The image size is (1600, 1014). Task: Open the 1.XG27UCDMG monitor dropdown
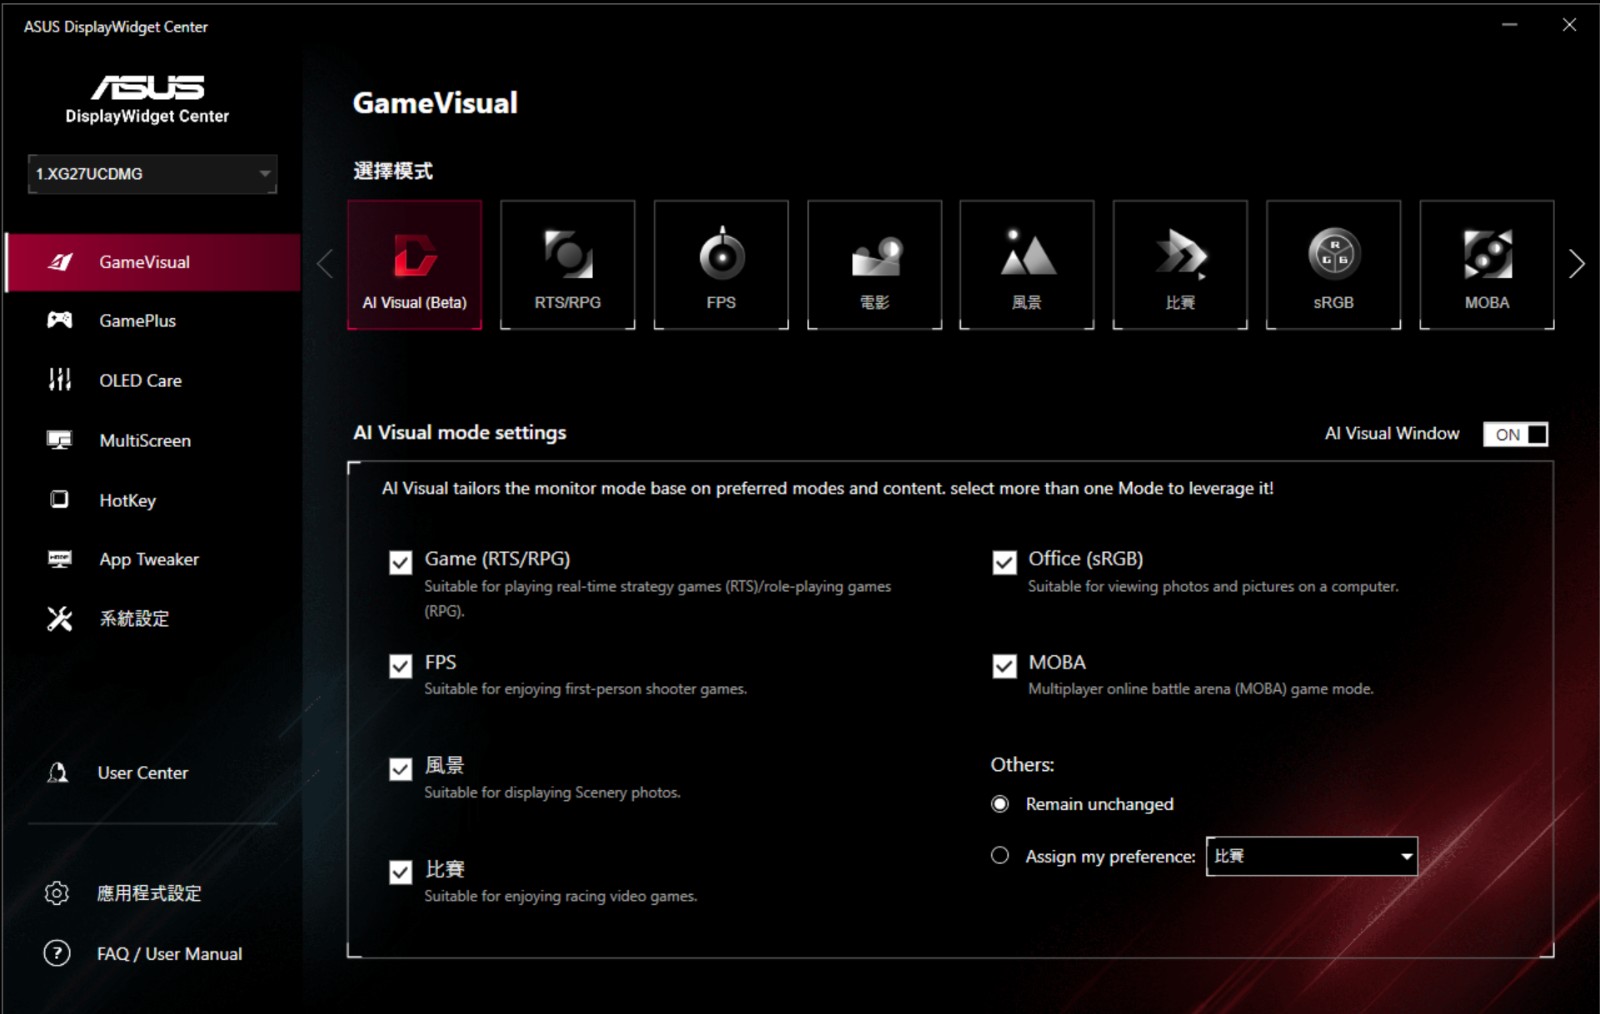[152, 174]
